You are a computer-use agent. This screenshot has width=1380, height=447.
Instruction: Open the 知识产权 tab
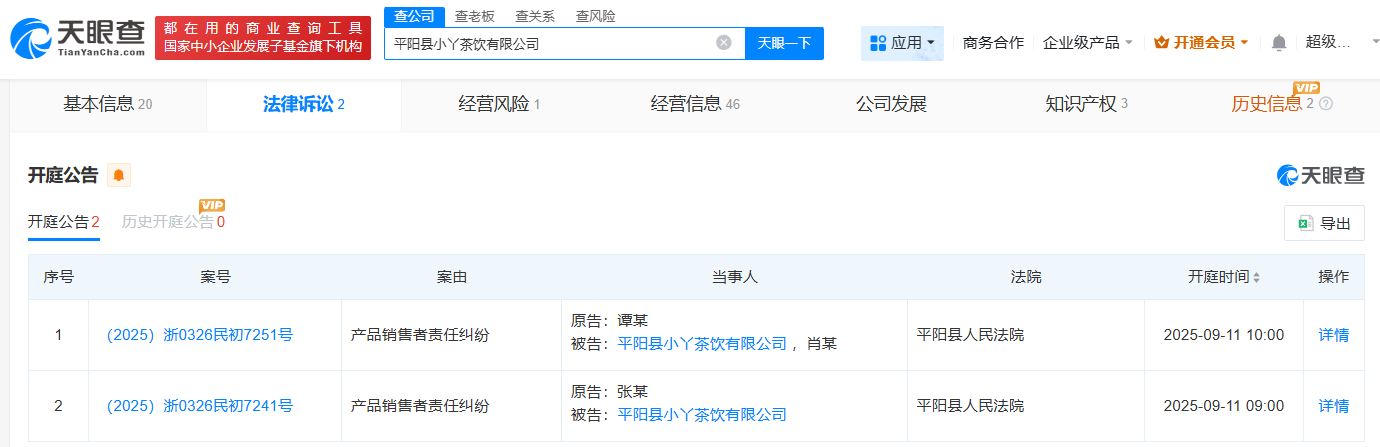(x=1086, y=104)
